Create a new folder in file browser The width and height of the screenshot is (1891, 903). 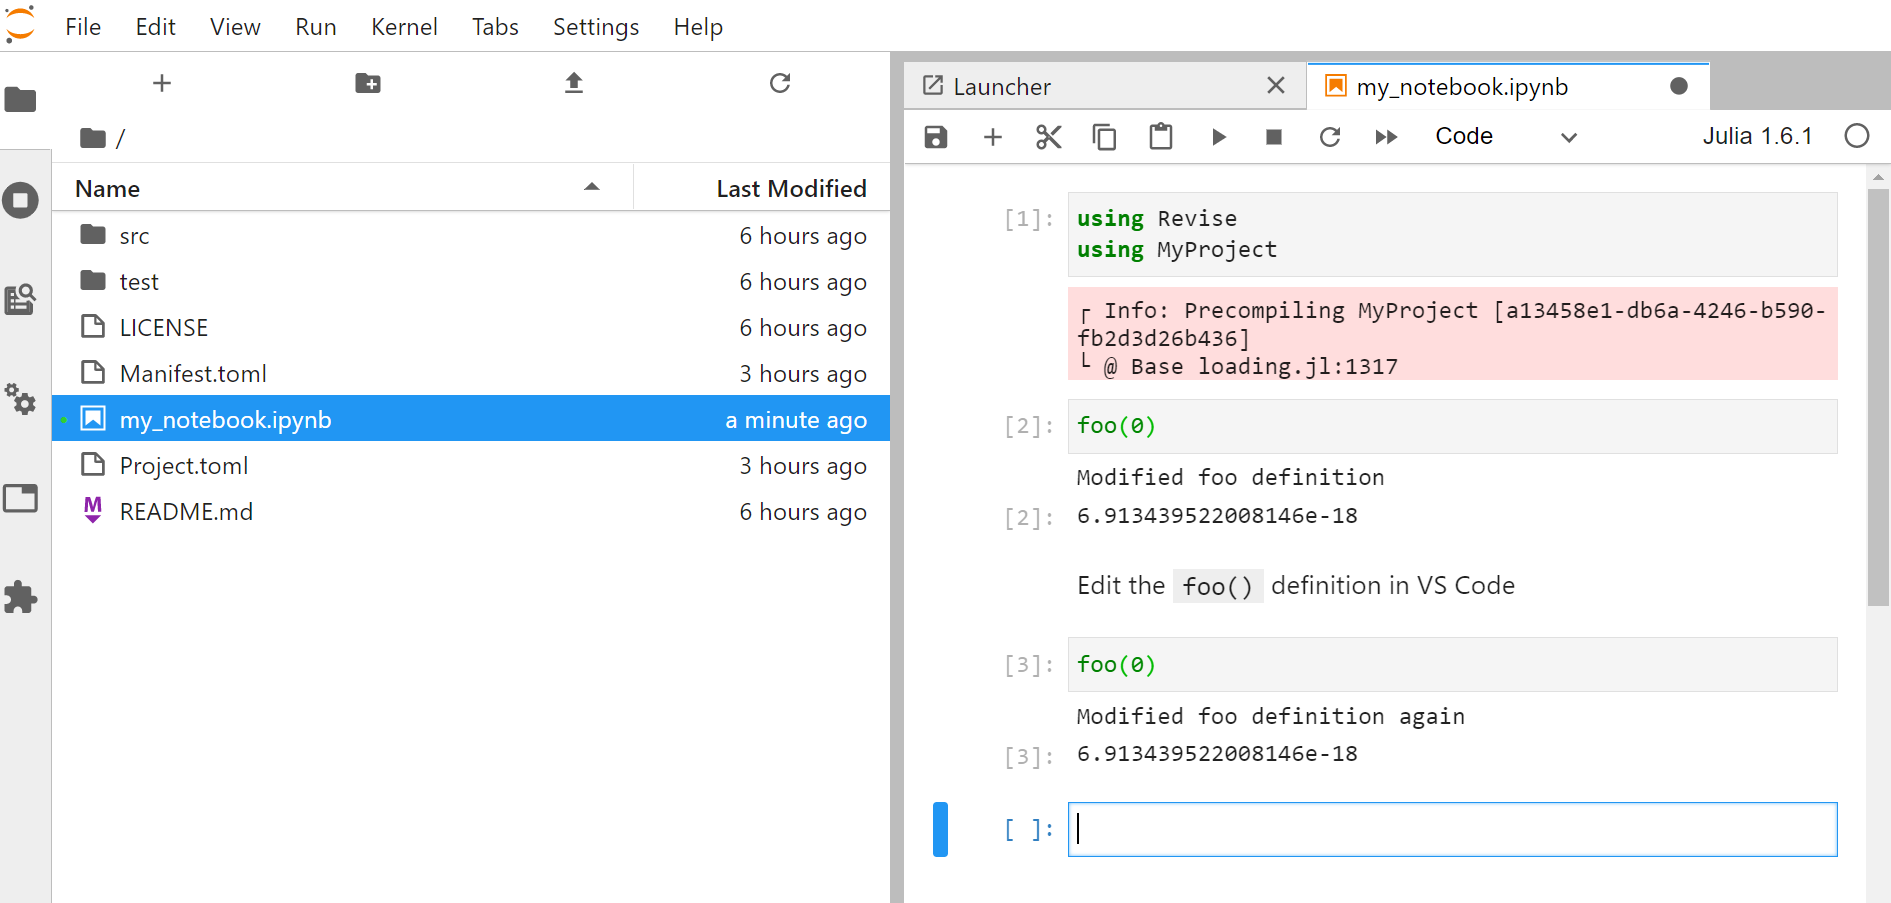tap(368, 83)
